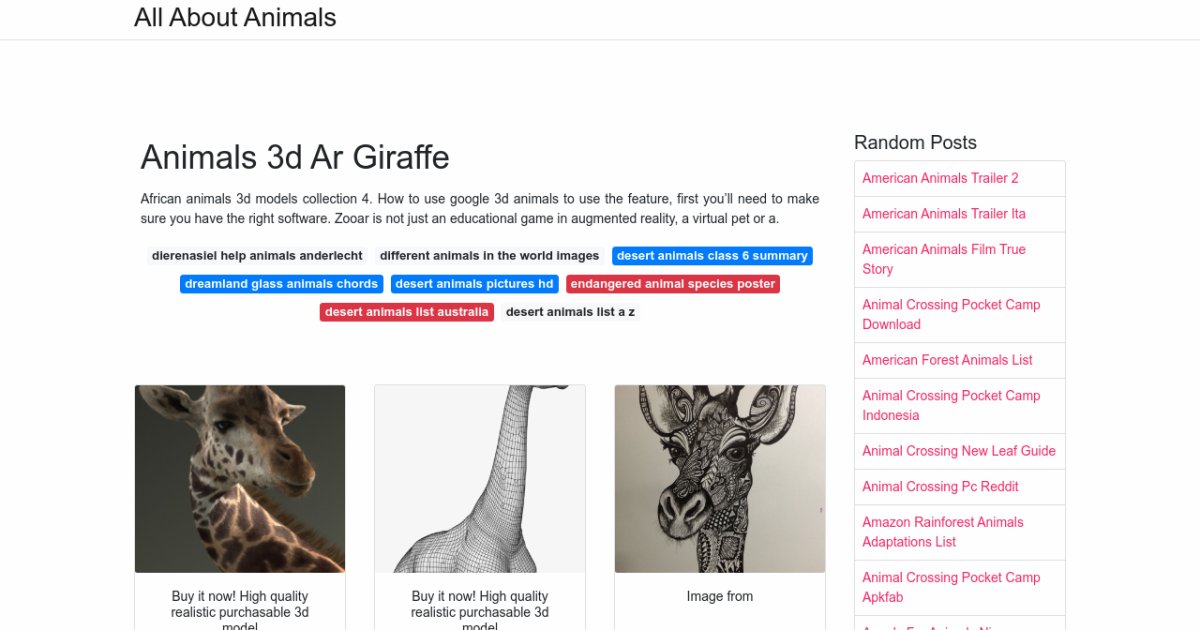Visit 'Amazon Rainforest Animals Adaptations List' link

pyautogui.click(x=943, y=532)
